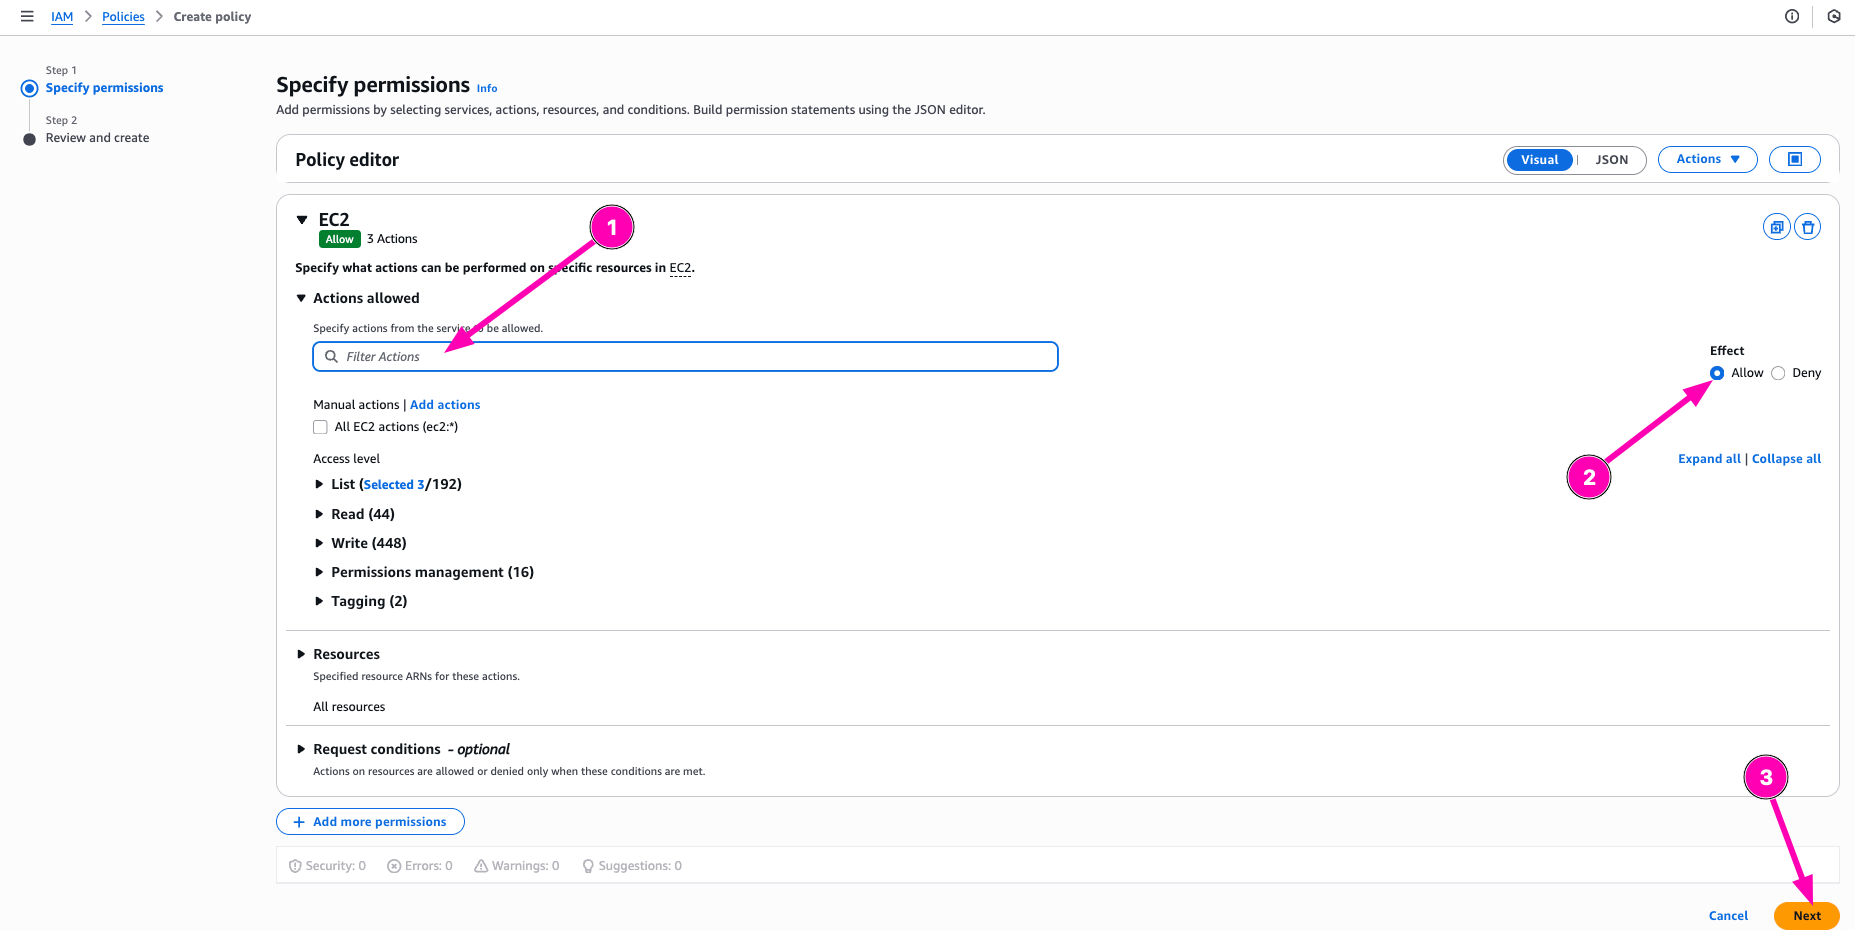
Task: Click the Warnings triangle icon
Action: tap(481, 866)
